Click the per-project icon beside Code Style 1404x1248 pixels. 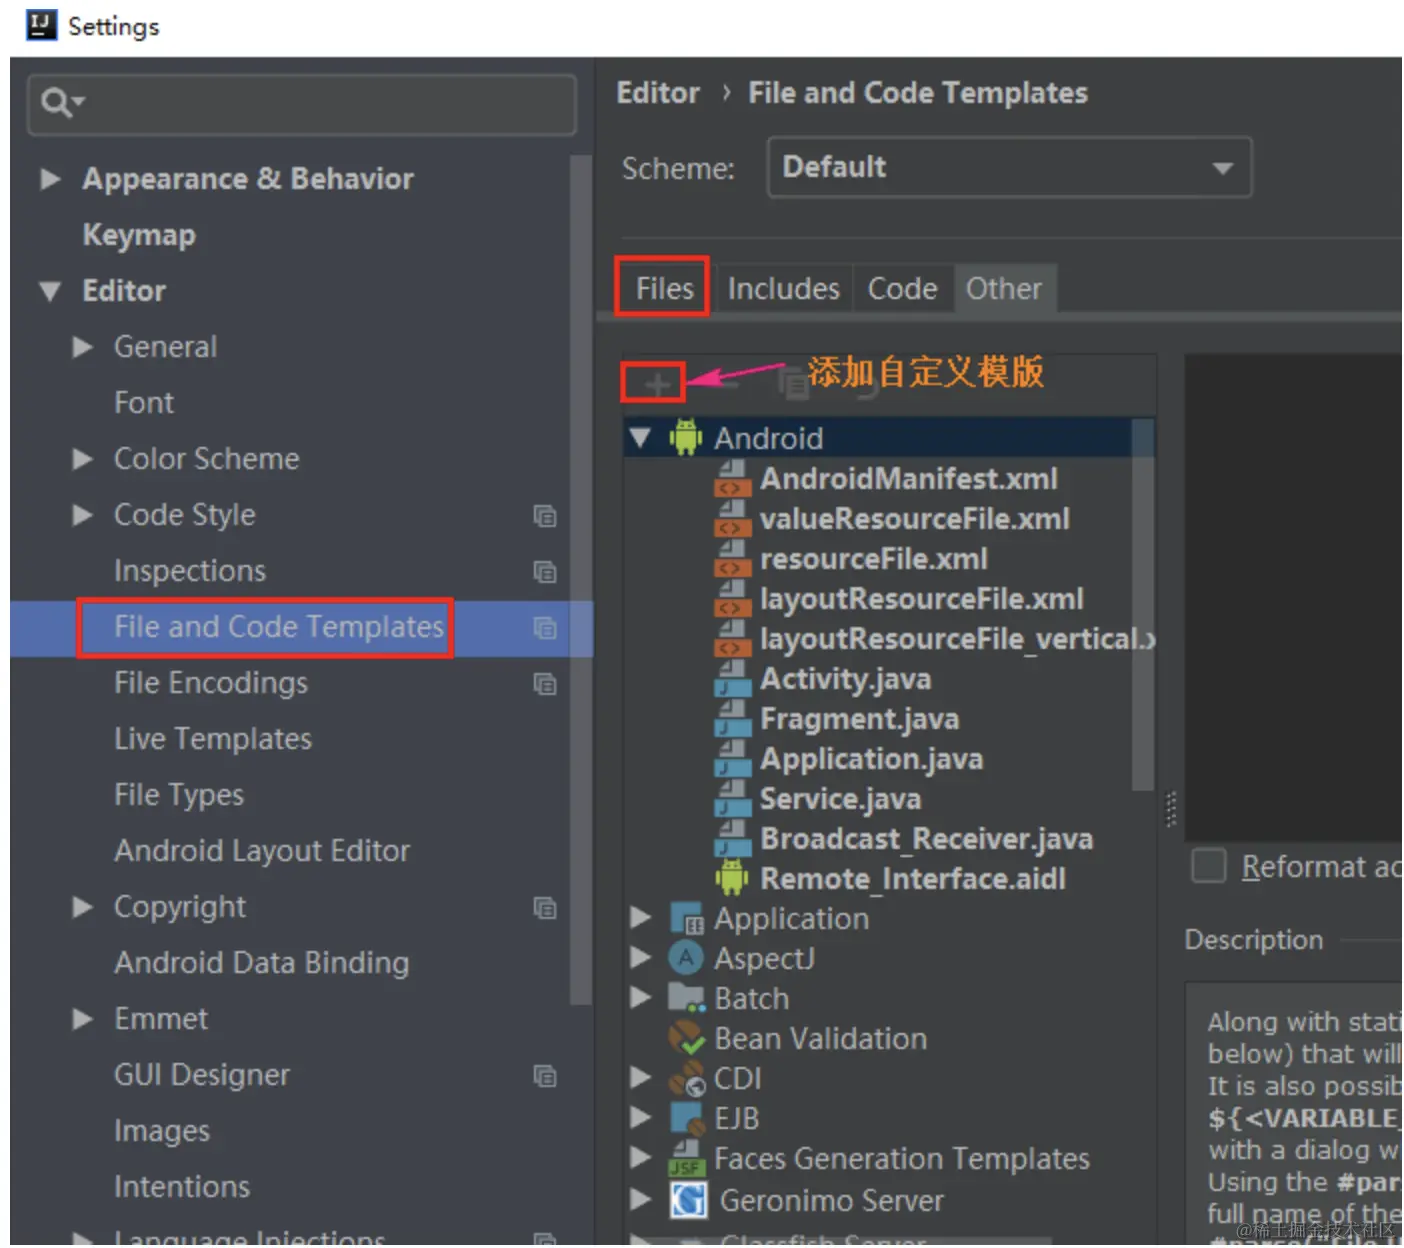(x=545, y=516)
